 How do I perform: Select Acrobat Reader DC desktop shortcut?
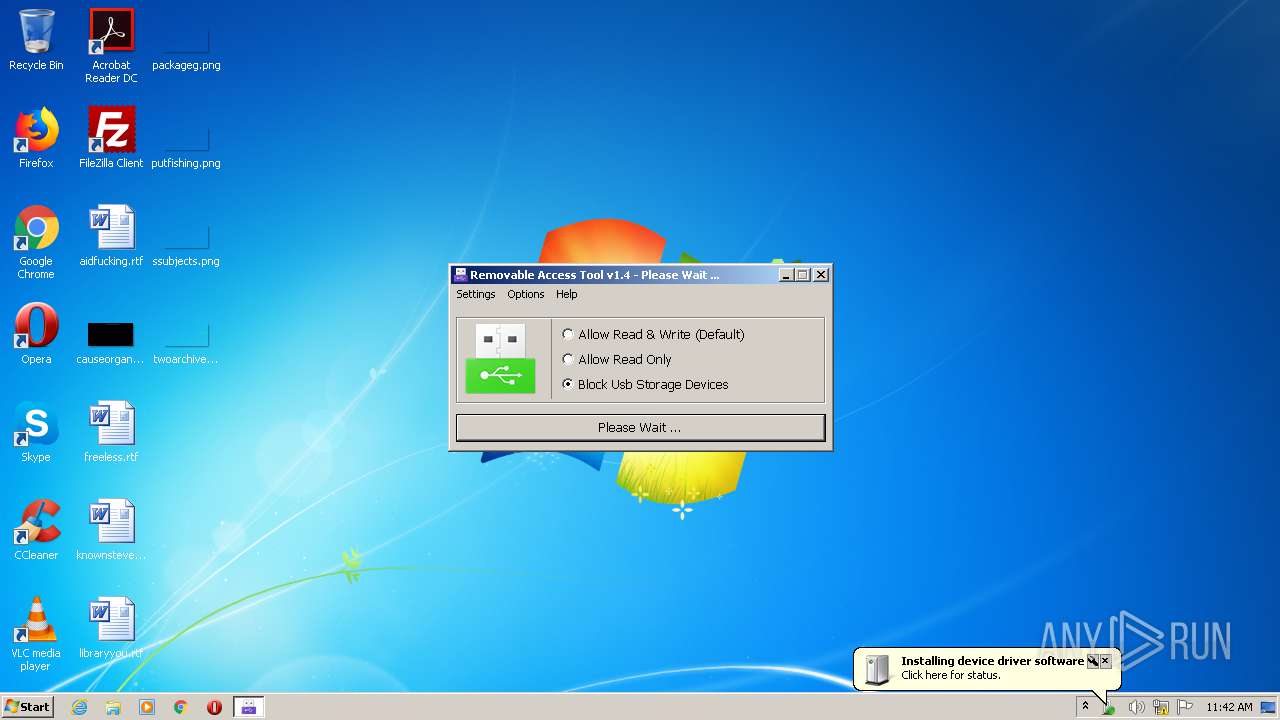point(111,46)
